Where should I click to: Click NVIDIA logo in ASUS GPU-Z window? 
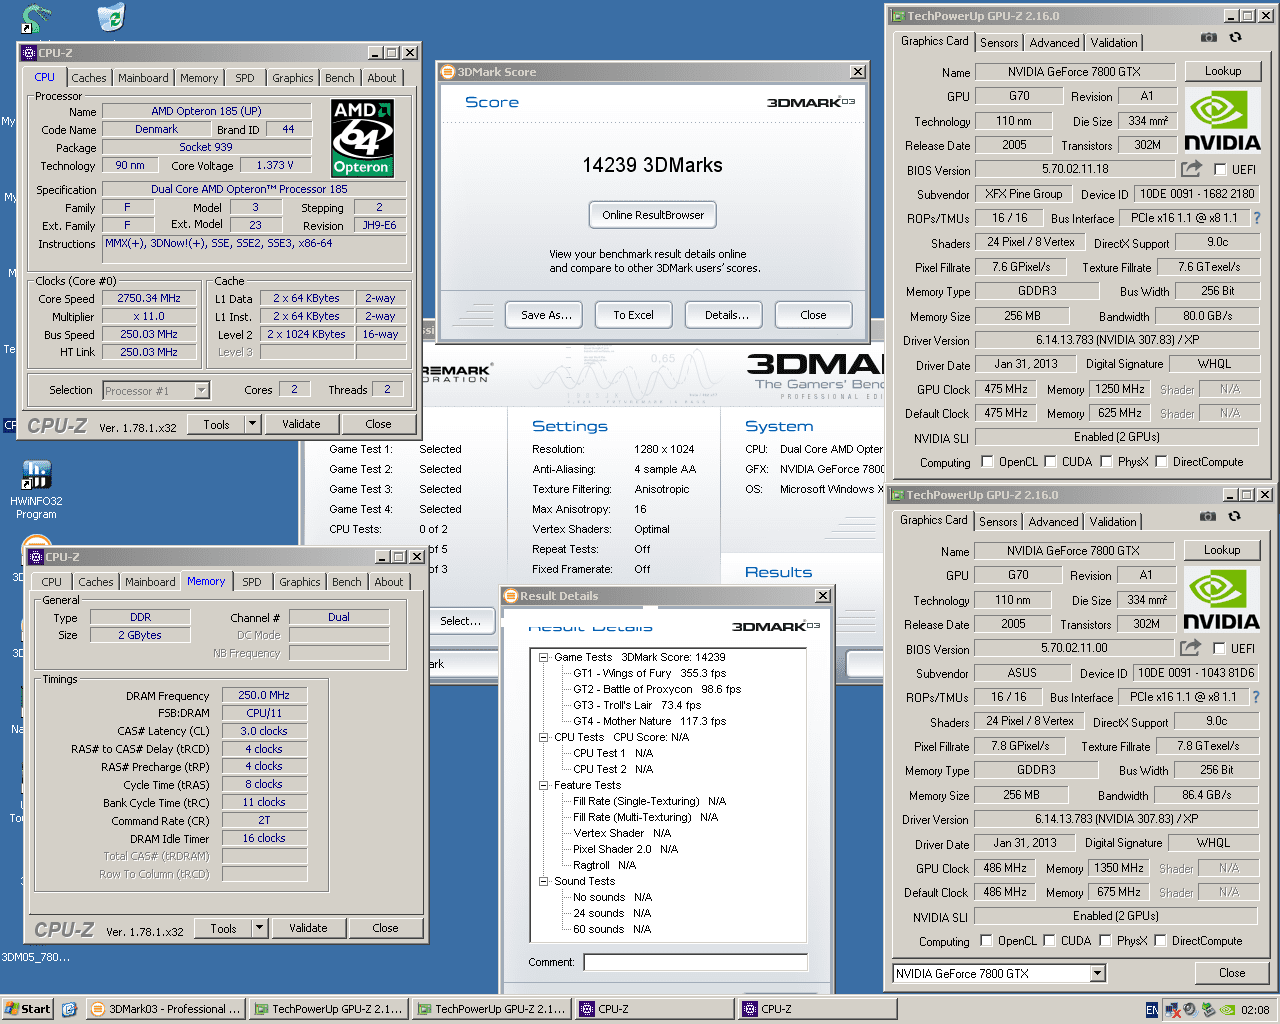(x=1221, y=598)
